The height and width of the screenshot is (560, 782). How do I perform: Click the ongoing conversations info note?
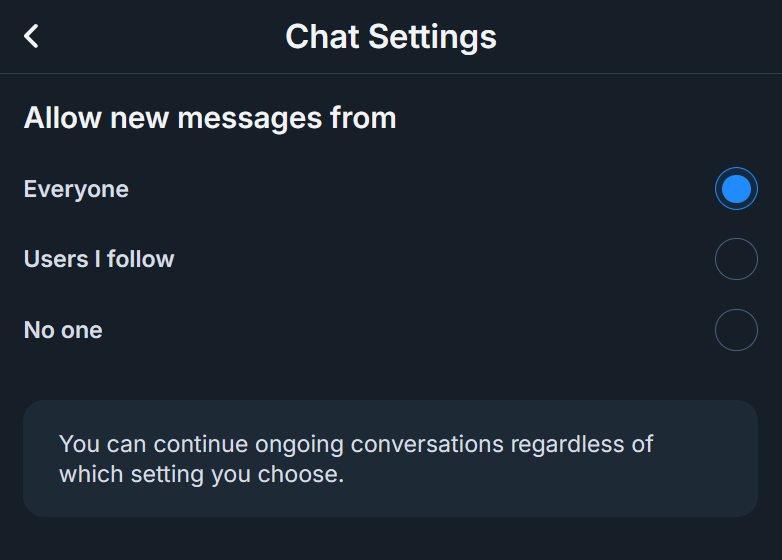coord(390,458)
